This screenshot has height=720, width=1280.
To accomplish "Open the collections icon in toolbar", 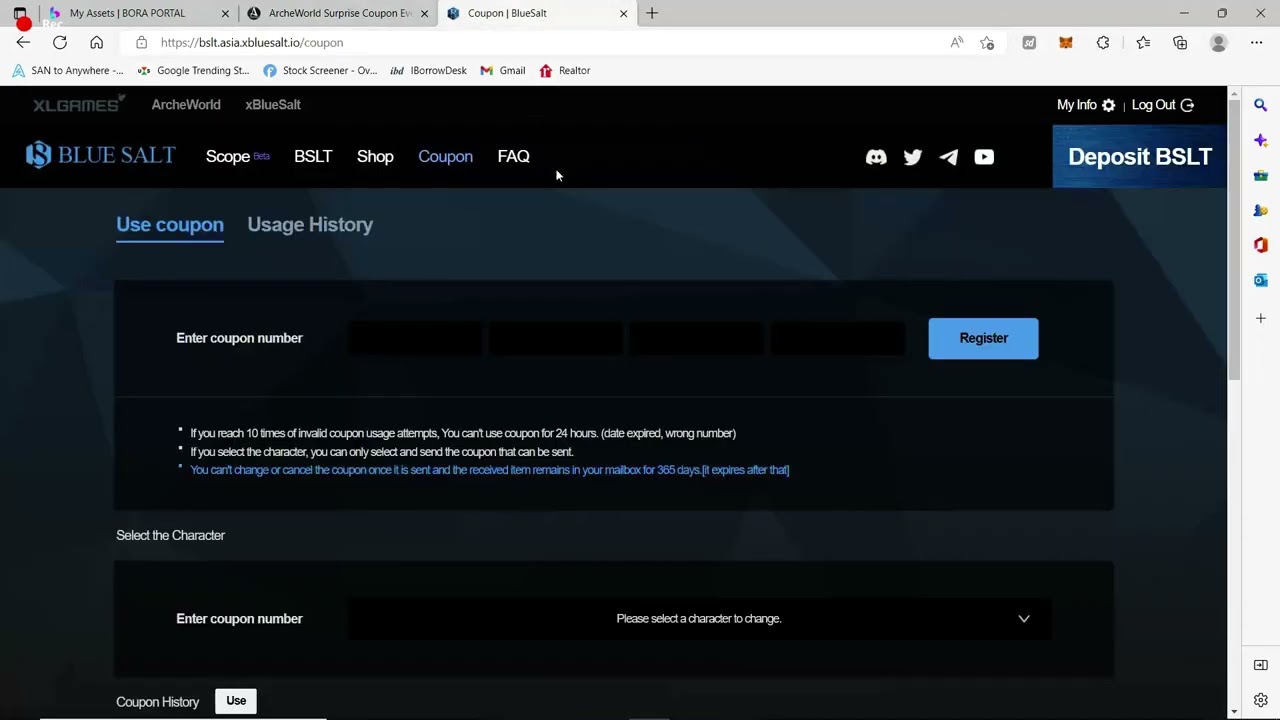I will [1180, 42].
